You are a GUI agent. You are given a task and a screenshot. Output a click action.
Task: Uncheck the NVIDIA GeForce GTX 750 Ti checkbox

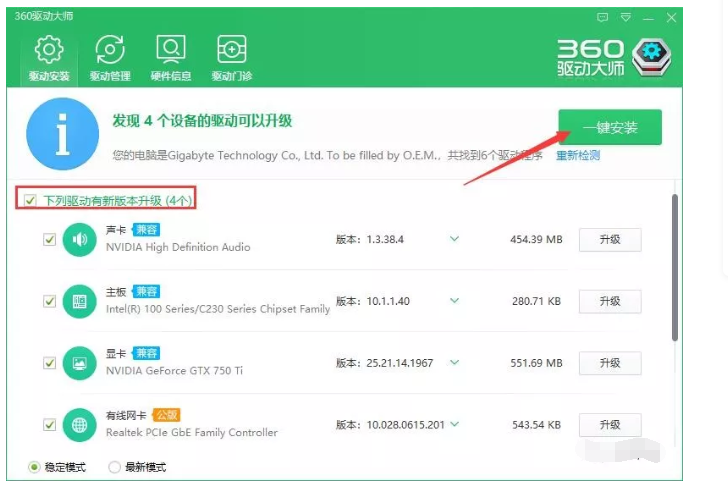pos(49,363)
